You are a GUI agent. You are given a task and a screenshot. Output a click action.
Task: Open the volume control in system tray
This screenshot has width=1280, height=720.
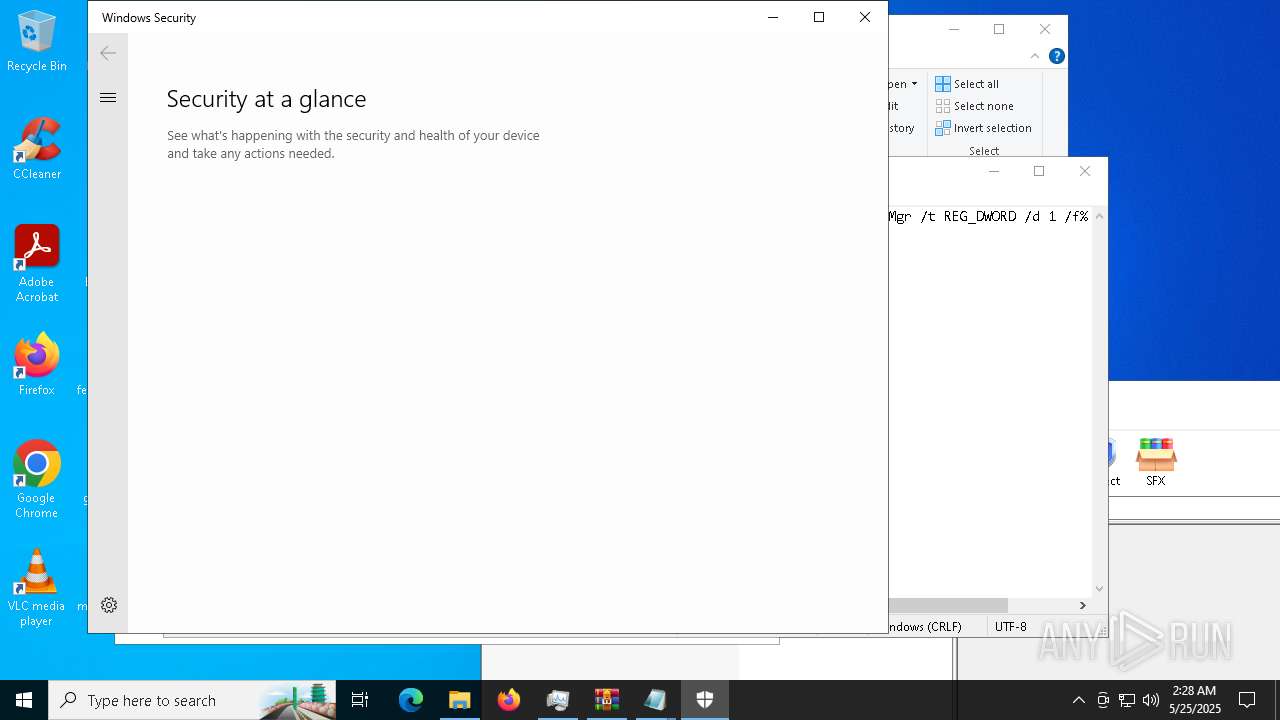point(1151,700)
